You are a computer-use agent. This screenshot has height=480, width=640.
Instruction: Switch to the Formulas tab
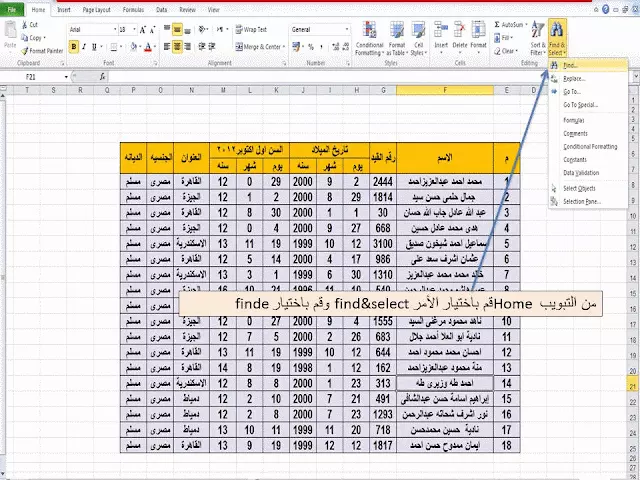(x=133, y=9)
